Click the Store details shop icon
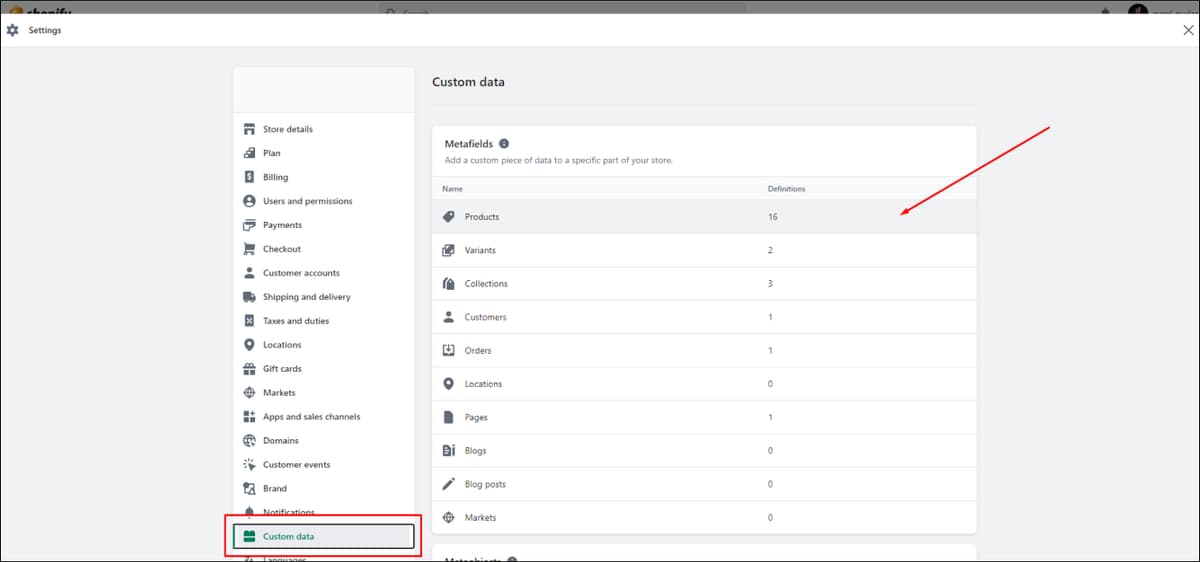The image size is (1200, 562). [250, 129]
